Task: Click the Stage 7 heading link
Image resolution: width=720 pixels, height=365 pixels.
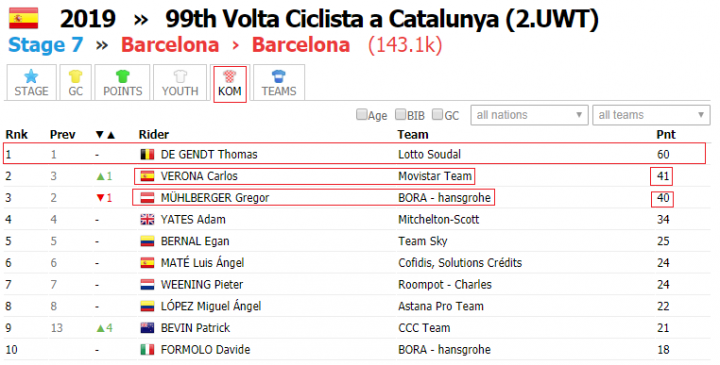Action: click(45, 45)
